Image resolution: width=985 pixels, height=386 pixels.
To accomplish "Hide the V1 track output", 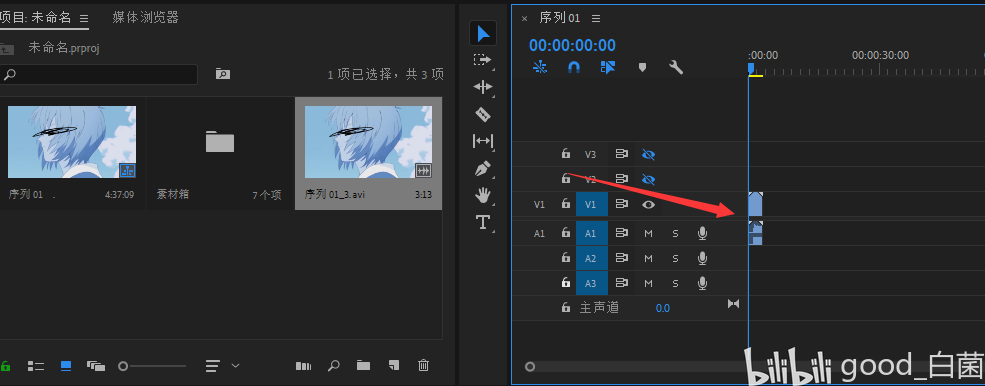I will (648, 204).
